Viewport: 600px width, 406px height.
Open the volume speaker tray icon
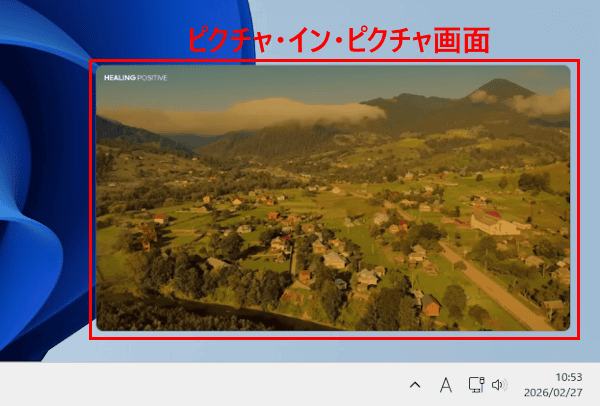tap(499, 385)
